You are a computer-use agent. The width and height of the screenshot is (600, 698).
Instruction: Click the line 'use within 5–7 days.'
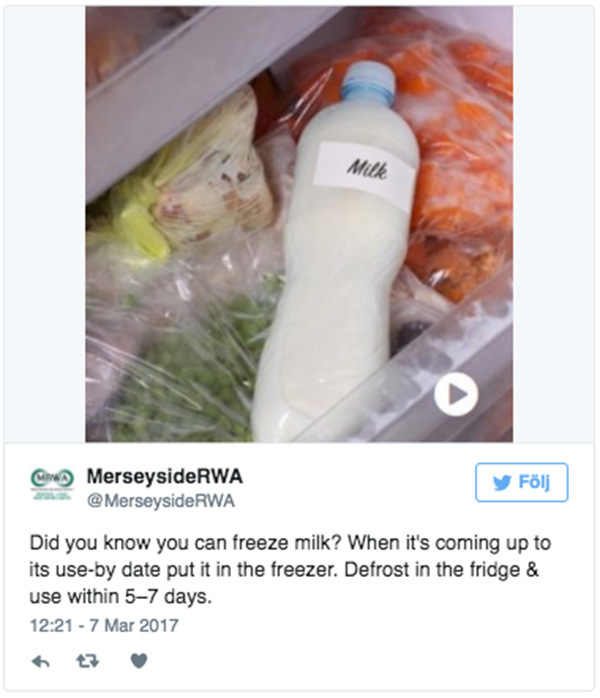point(120,596)
